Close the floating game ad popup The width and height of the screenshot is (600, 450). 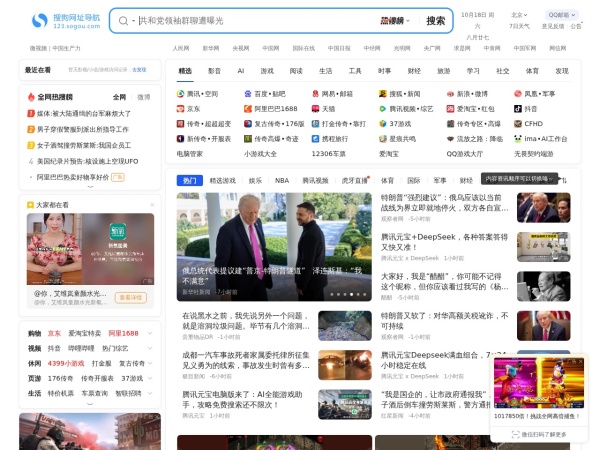[580, 361]
